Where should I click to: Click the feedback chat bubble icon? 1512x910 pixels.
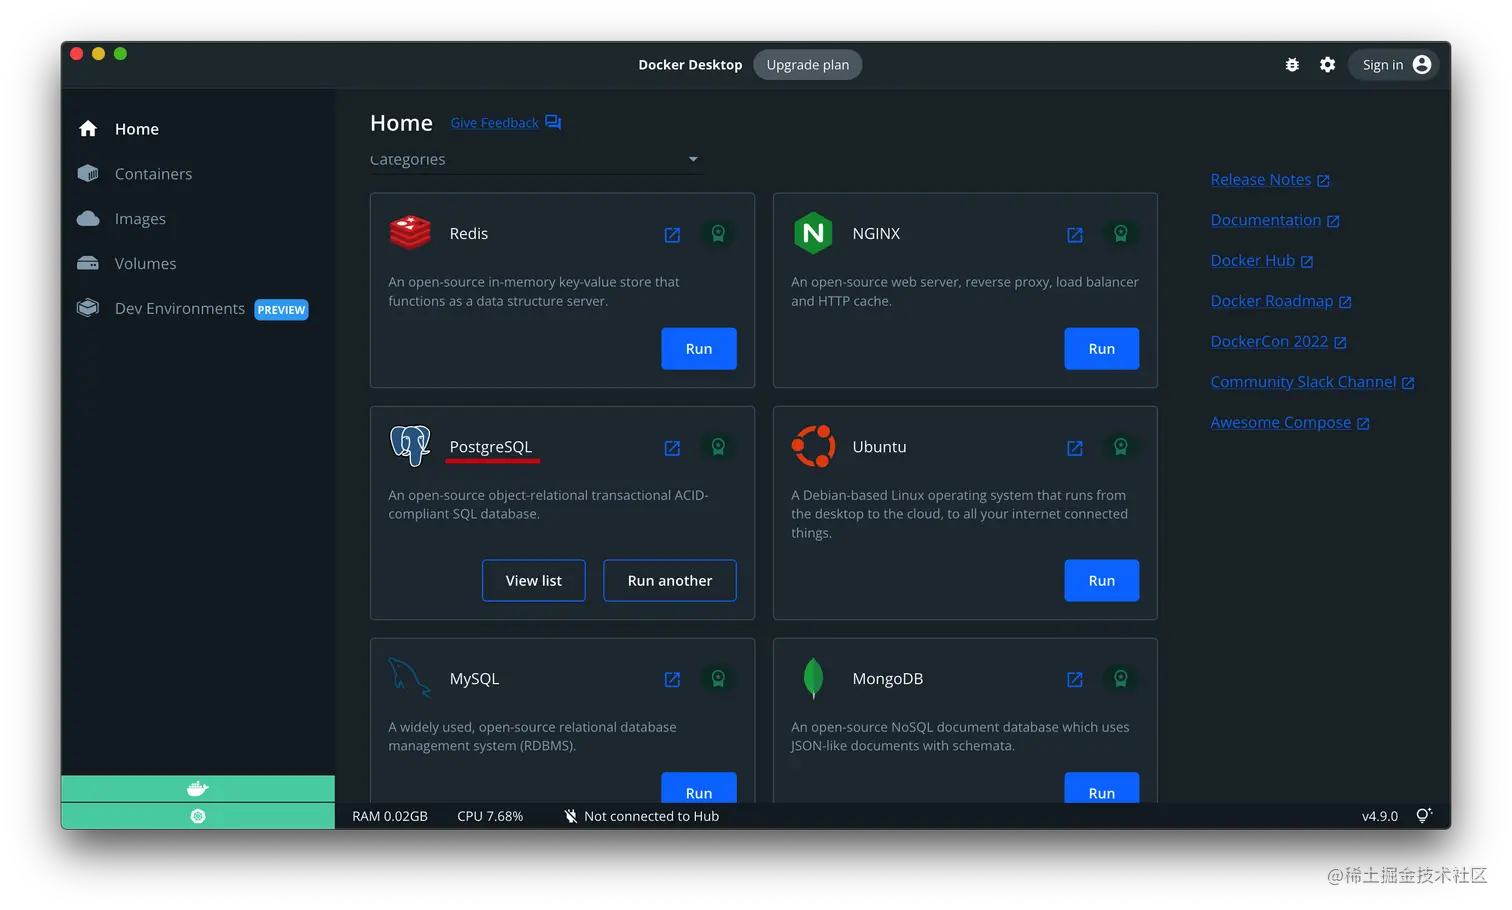[553, 123]
